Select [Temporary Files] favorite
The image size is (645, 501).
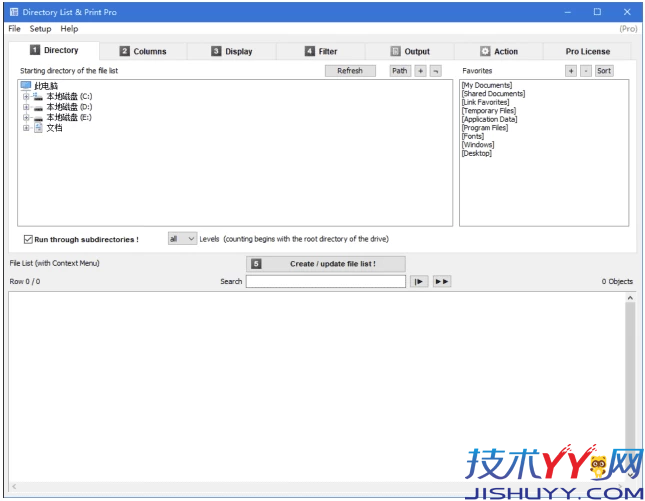point(489,111)
